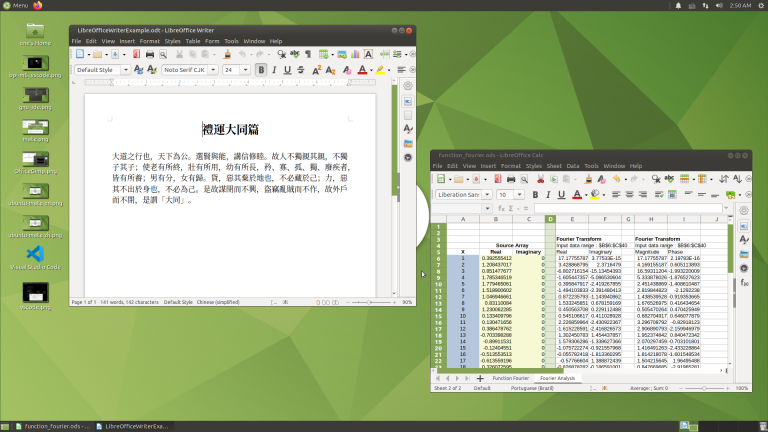Viewport: 768px width, 432px height.
Task: Click column D header in Calc
Action: 550,219
